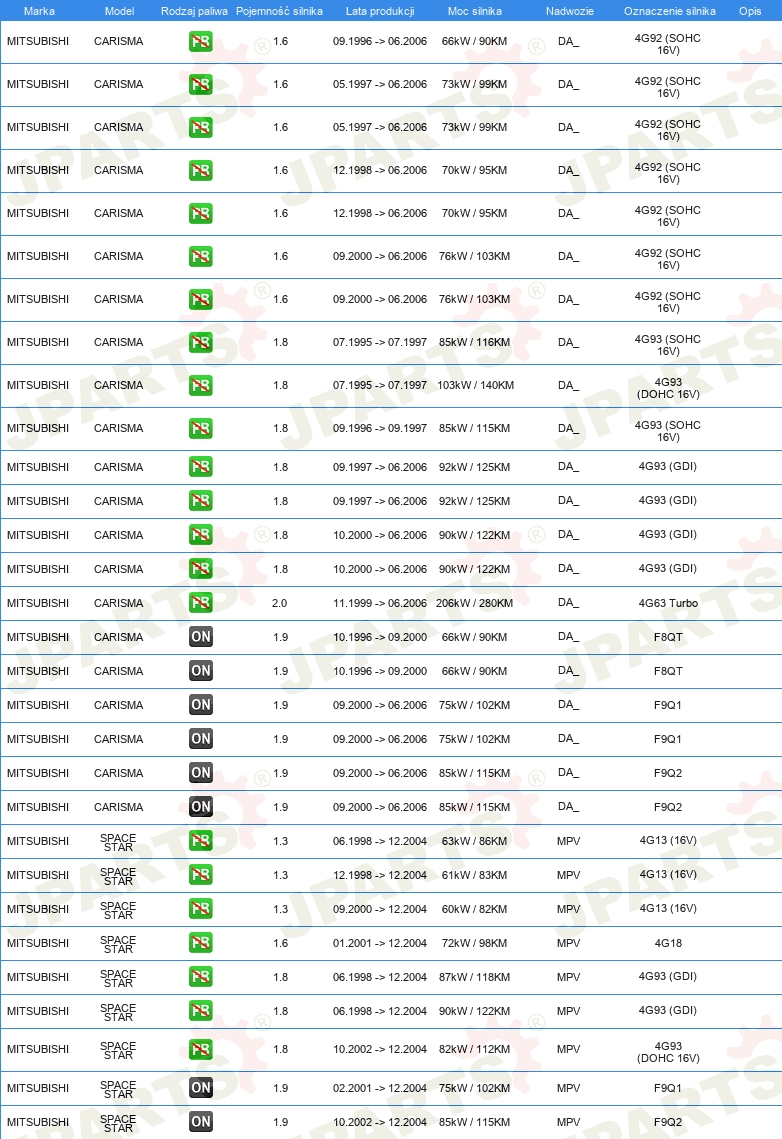Click the Moc silnika column header
782x1139 pixels.
[x=475, y=11]
